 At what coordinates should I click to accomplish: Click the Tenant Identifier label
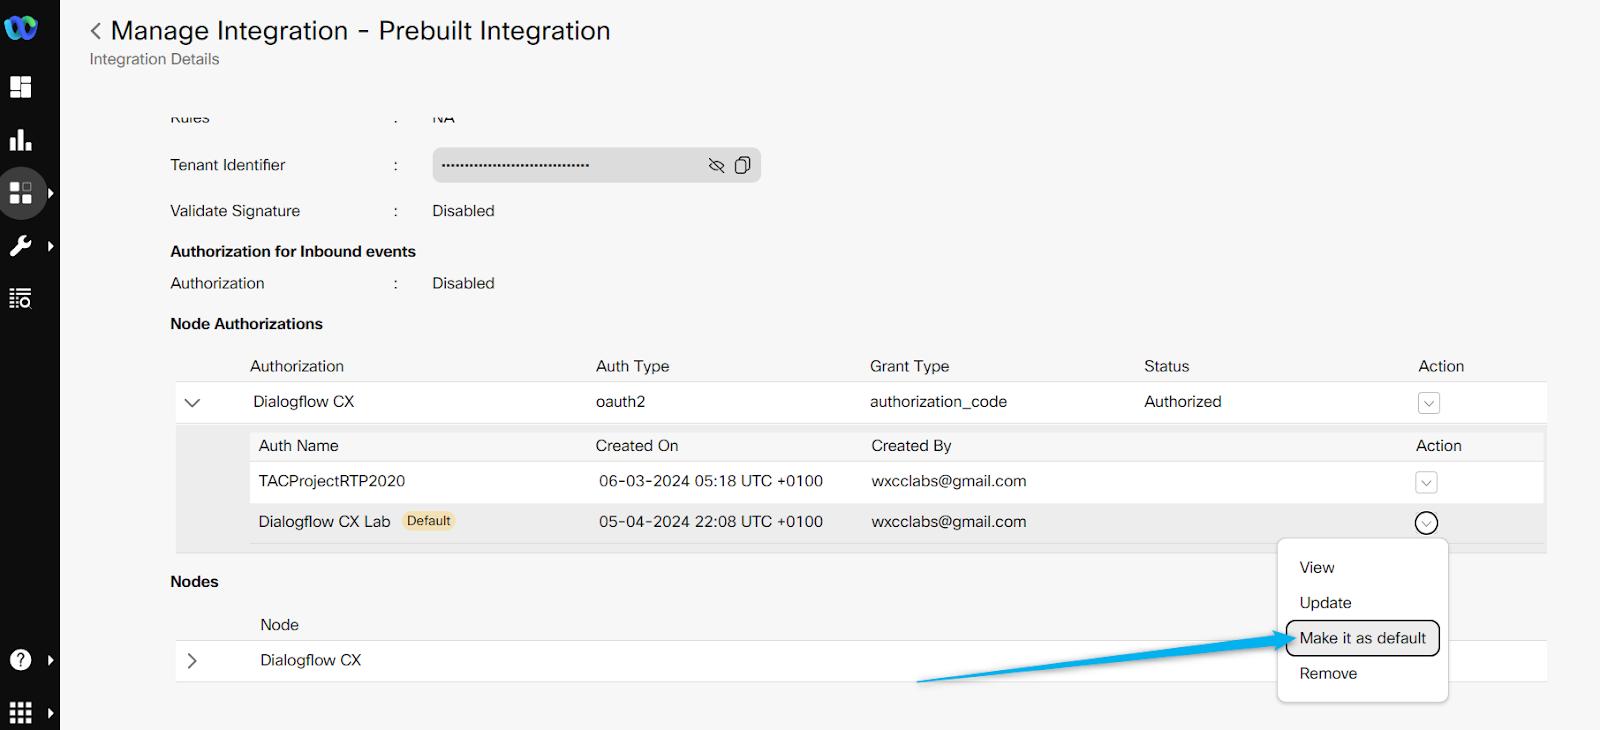click(228, 165)
